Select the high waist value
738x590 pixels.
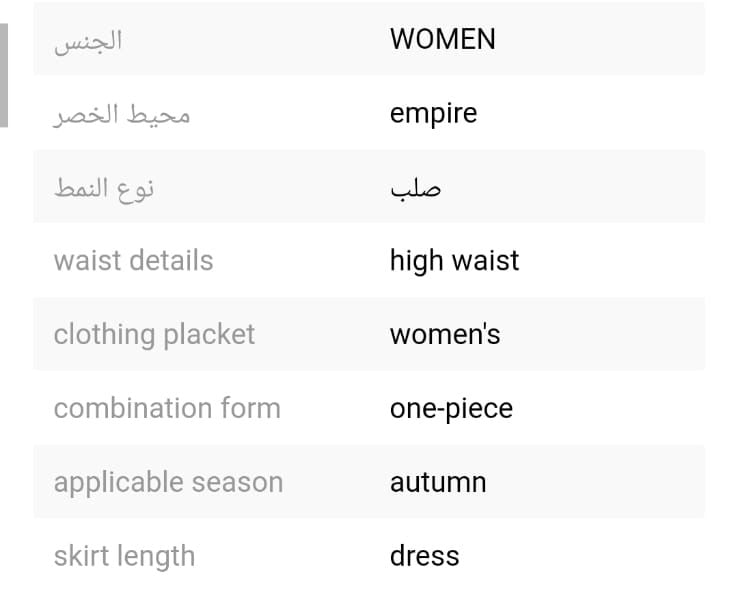[454, 261]
